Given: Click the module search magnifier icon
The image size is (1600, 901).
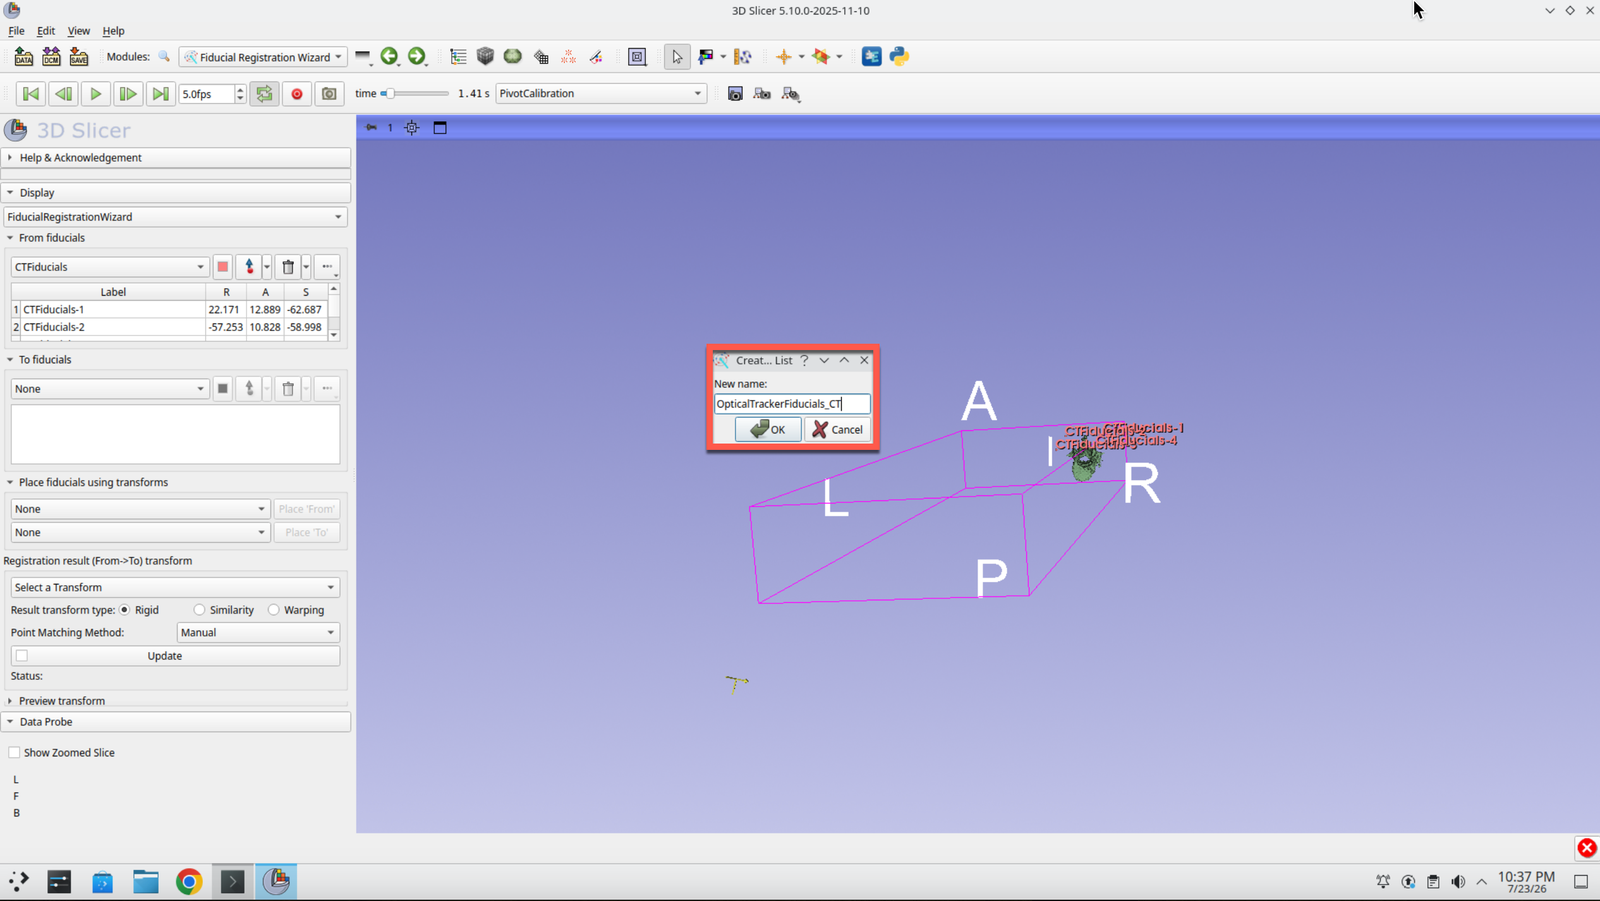Looking at the screenshot, I should 164,57.
